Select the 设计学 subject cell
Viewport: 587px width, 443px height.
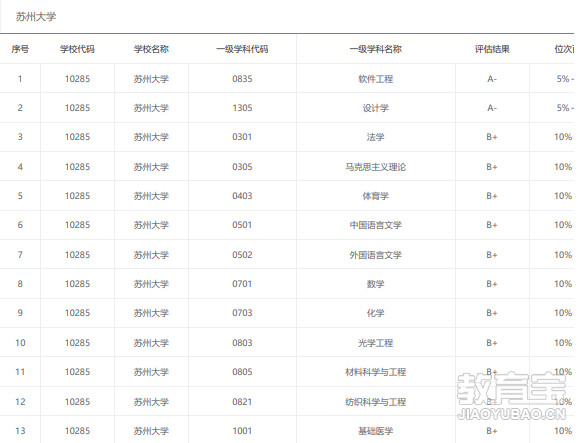click(x=375, y=108)
